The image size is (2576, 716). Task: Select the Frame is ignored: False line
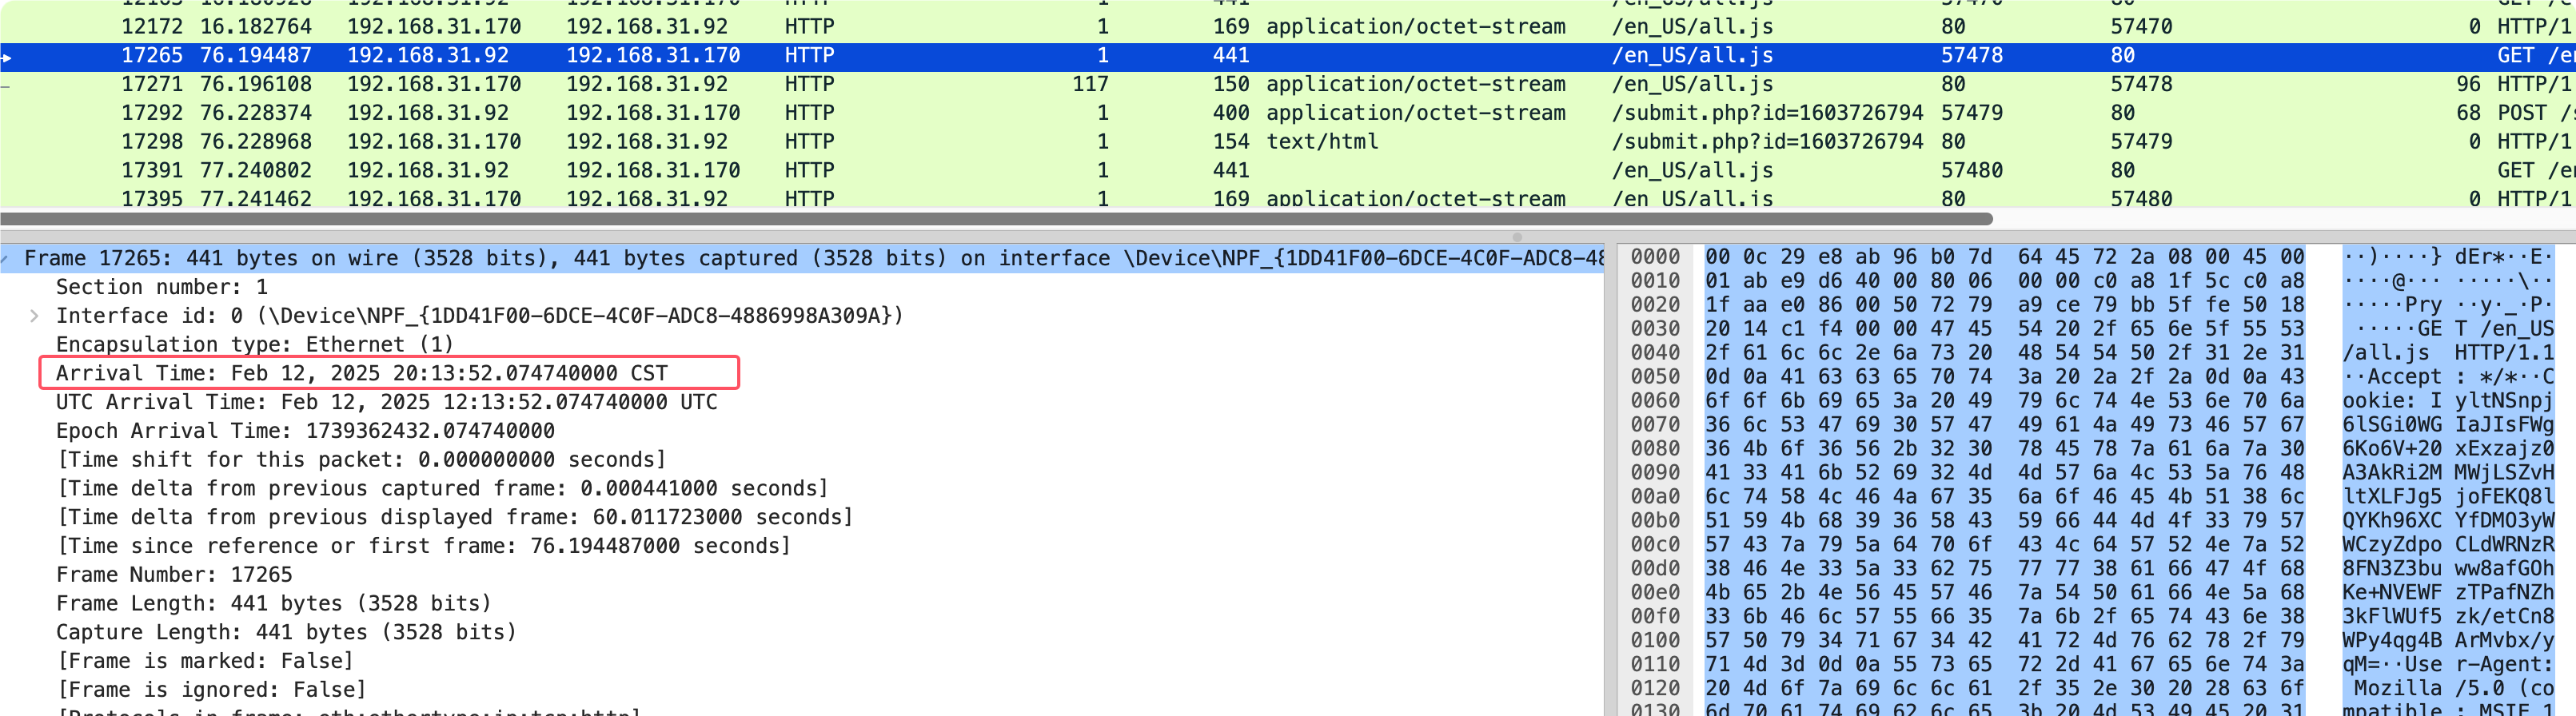211,691
